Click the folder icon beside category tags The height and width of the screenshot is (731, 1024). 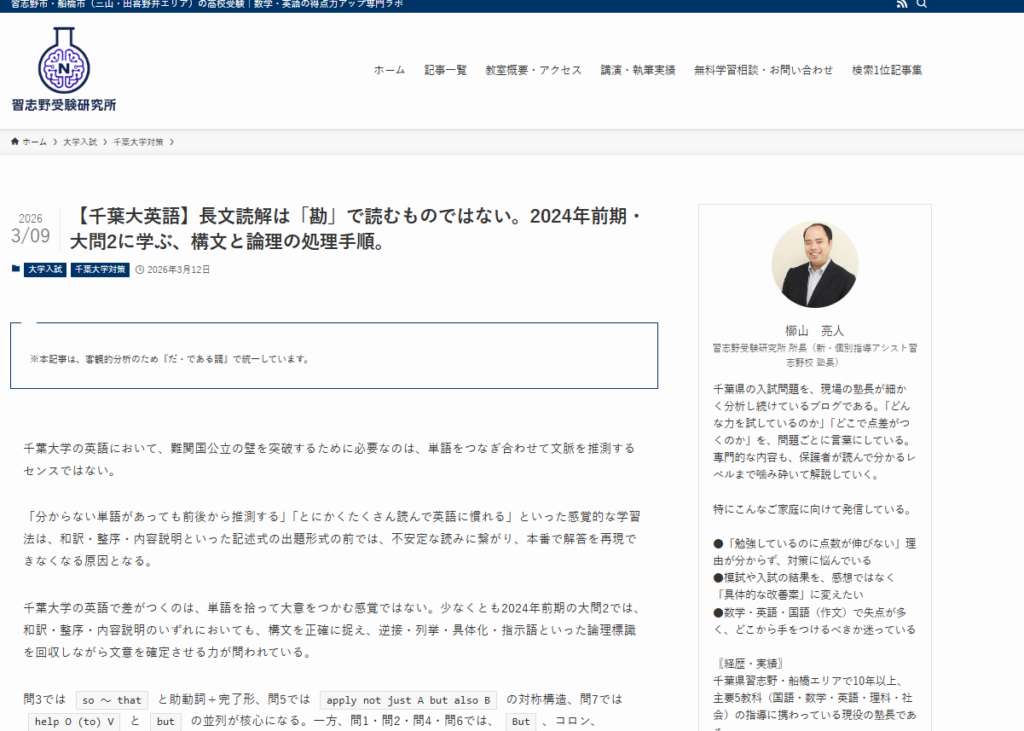[x=15, y=269]
